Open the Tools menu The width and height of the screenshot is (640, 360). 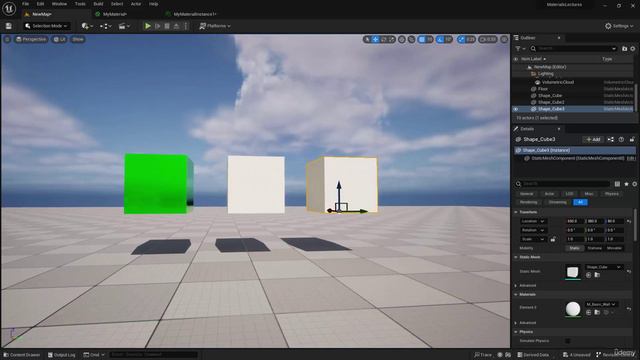[x=80, y=4]
